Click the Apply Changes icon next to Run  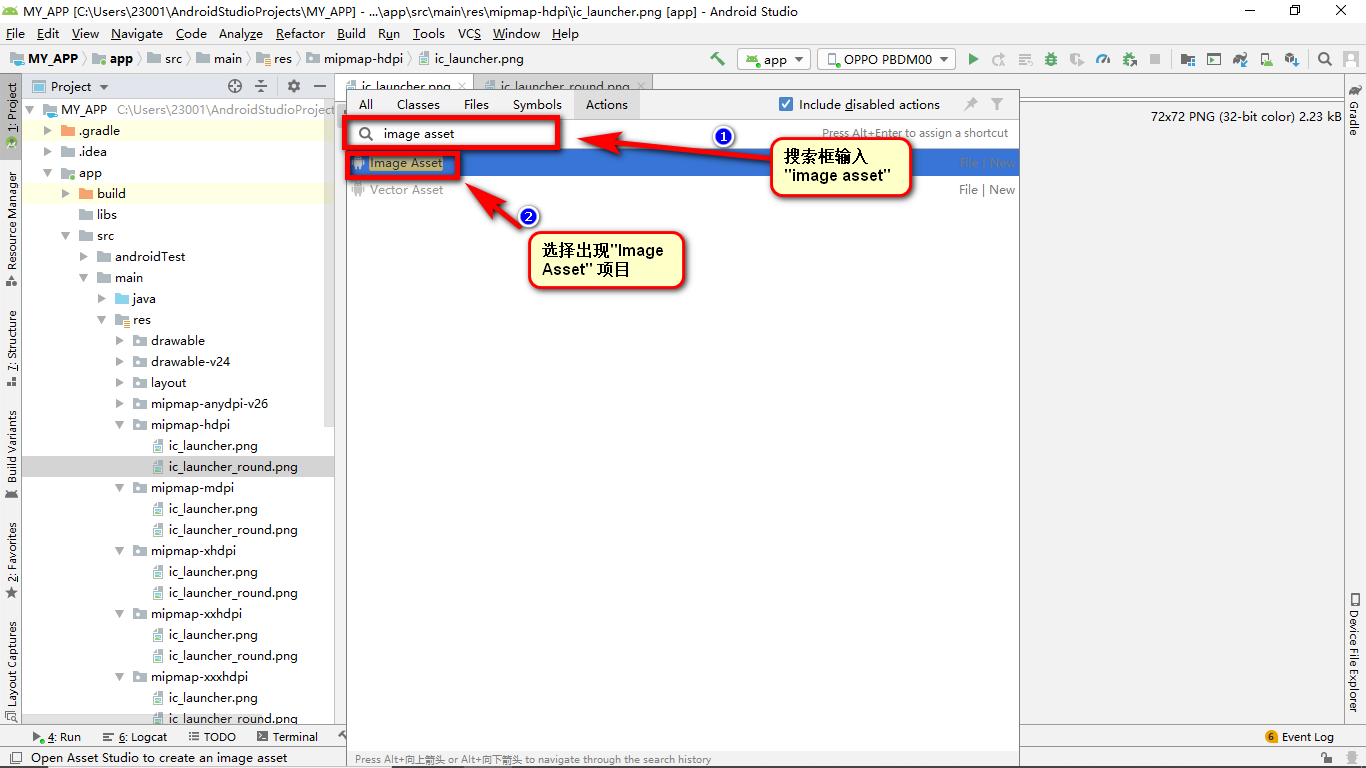(x=999, y=59)
